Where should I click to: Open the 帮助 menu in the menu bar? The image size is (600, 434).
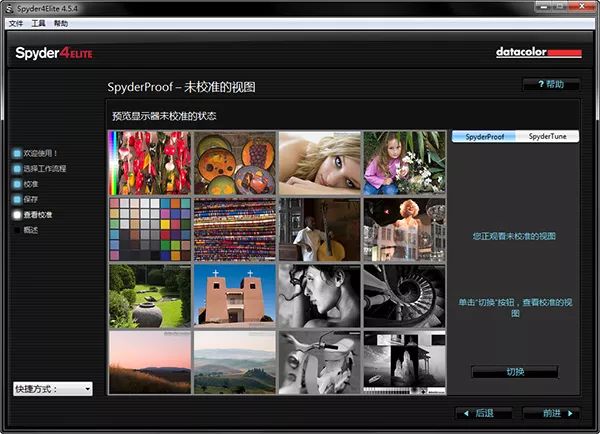coord(62,22)
